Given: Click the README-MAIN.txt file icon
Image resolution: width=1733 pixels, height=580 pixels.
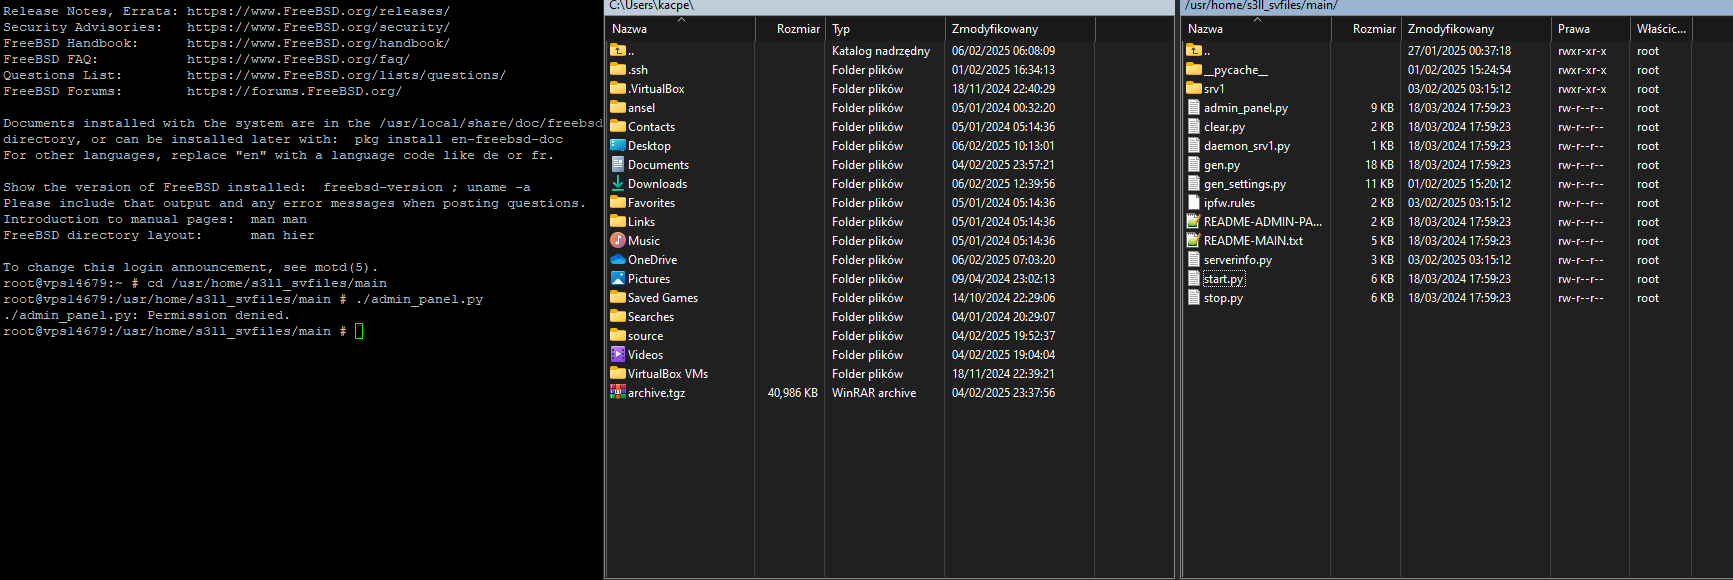Looking at the screenshot, I should 1193,241.
